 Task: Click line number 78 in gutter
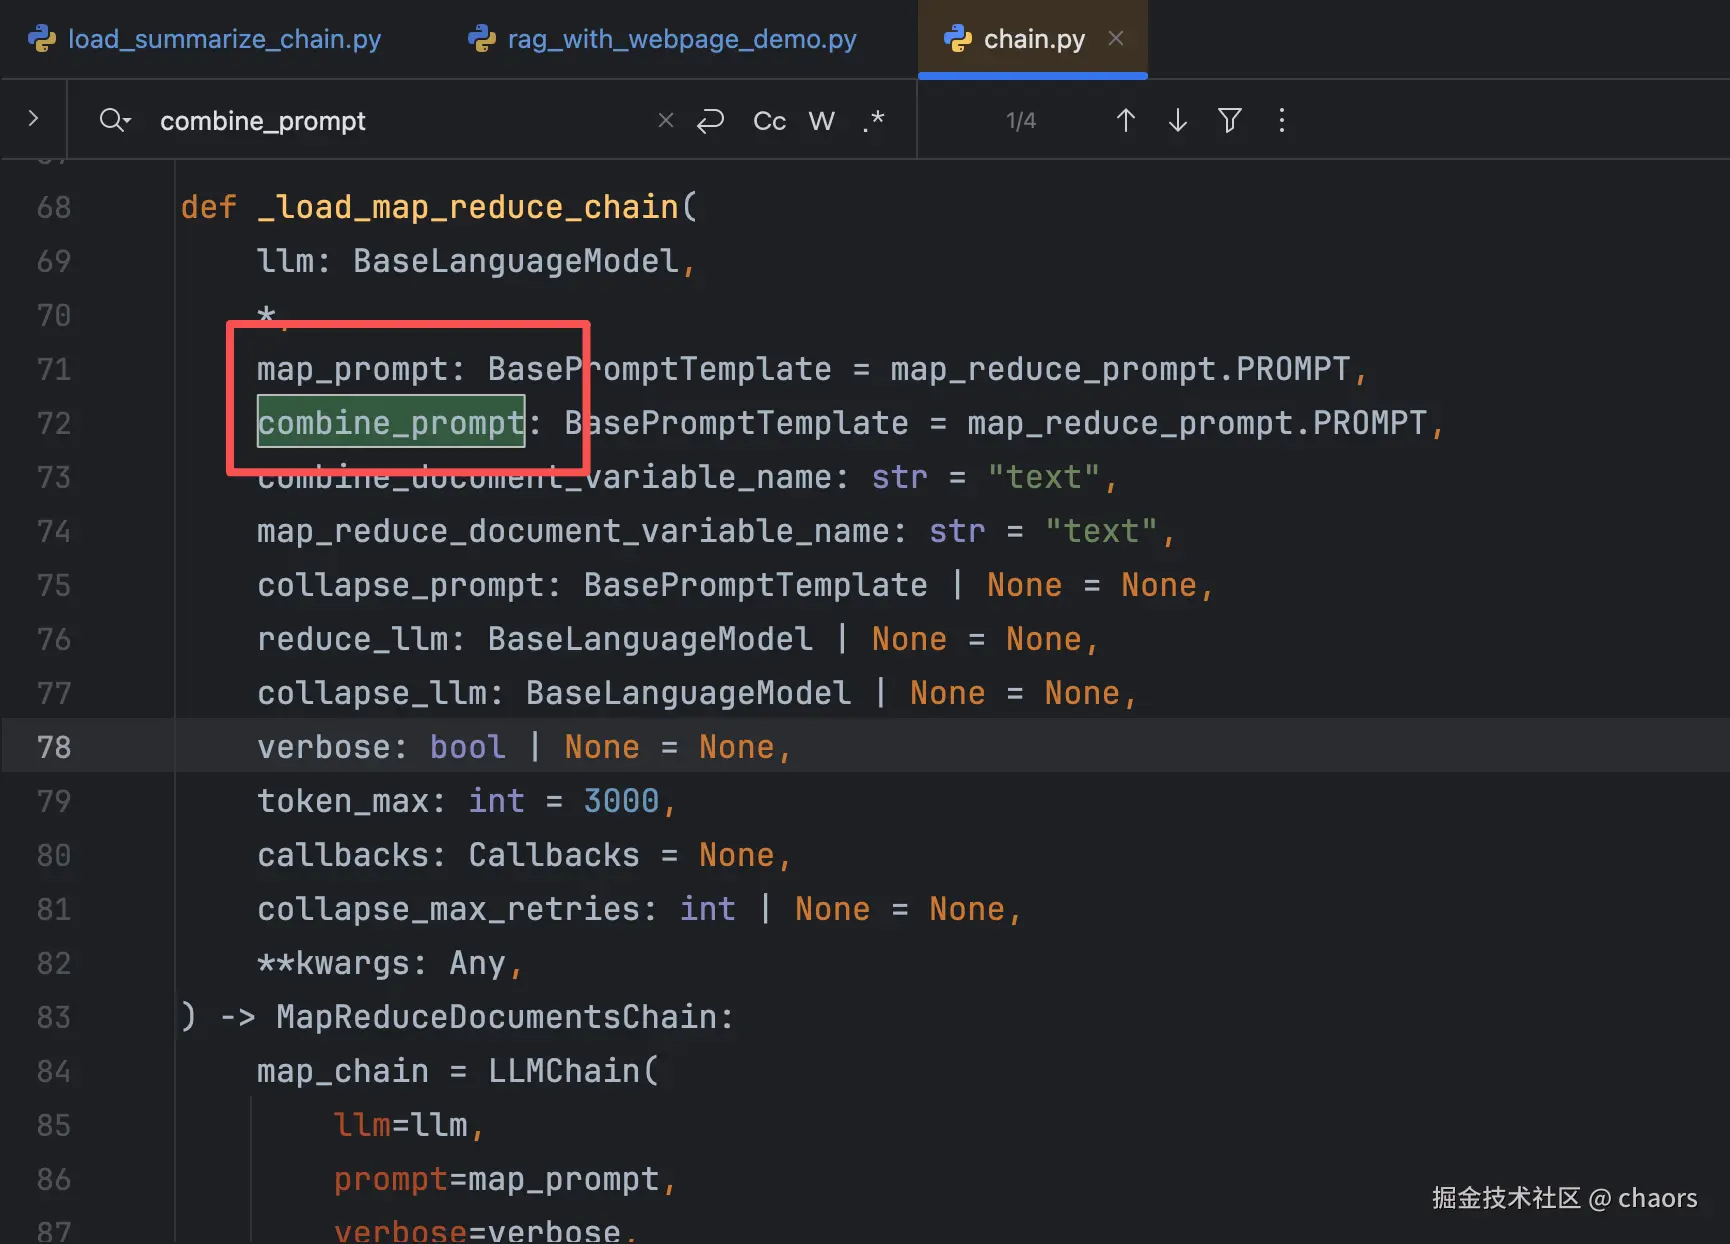[x=54, y=747]
